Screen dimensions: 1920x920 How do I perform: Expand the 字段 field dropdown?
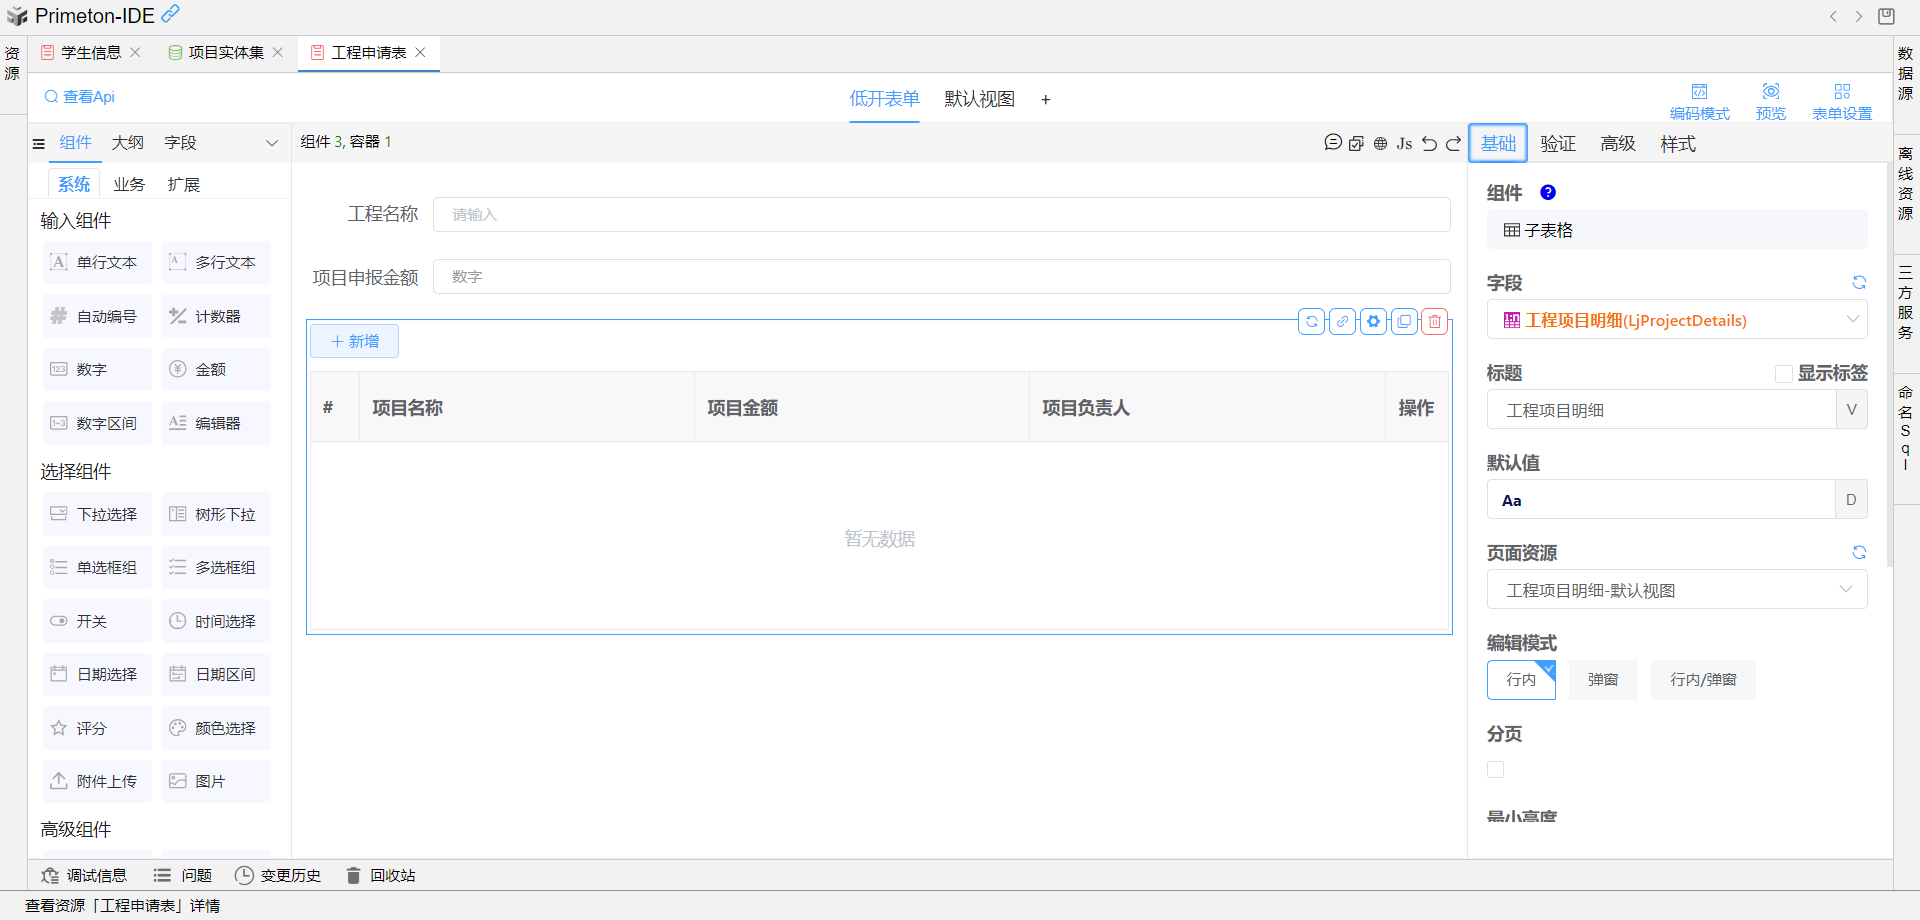pos(1851,320)
